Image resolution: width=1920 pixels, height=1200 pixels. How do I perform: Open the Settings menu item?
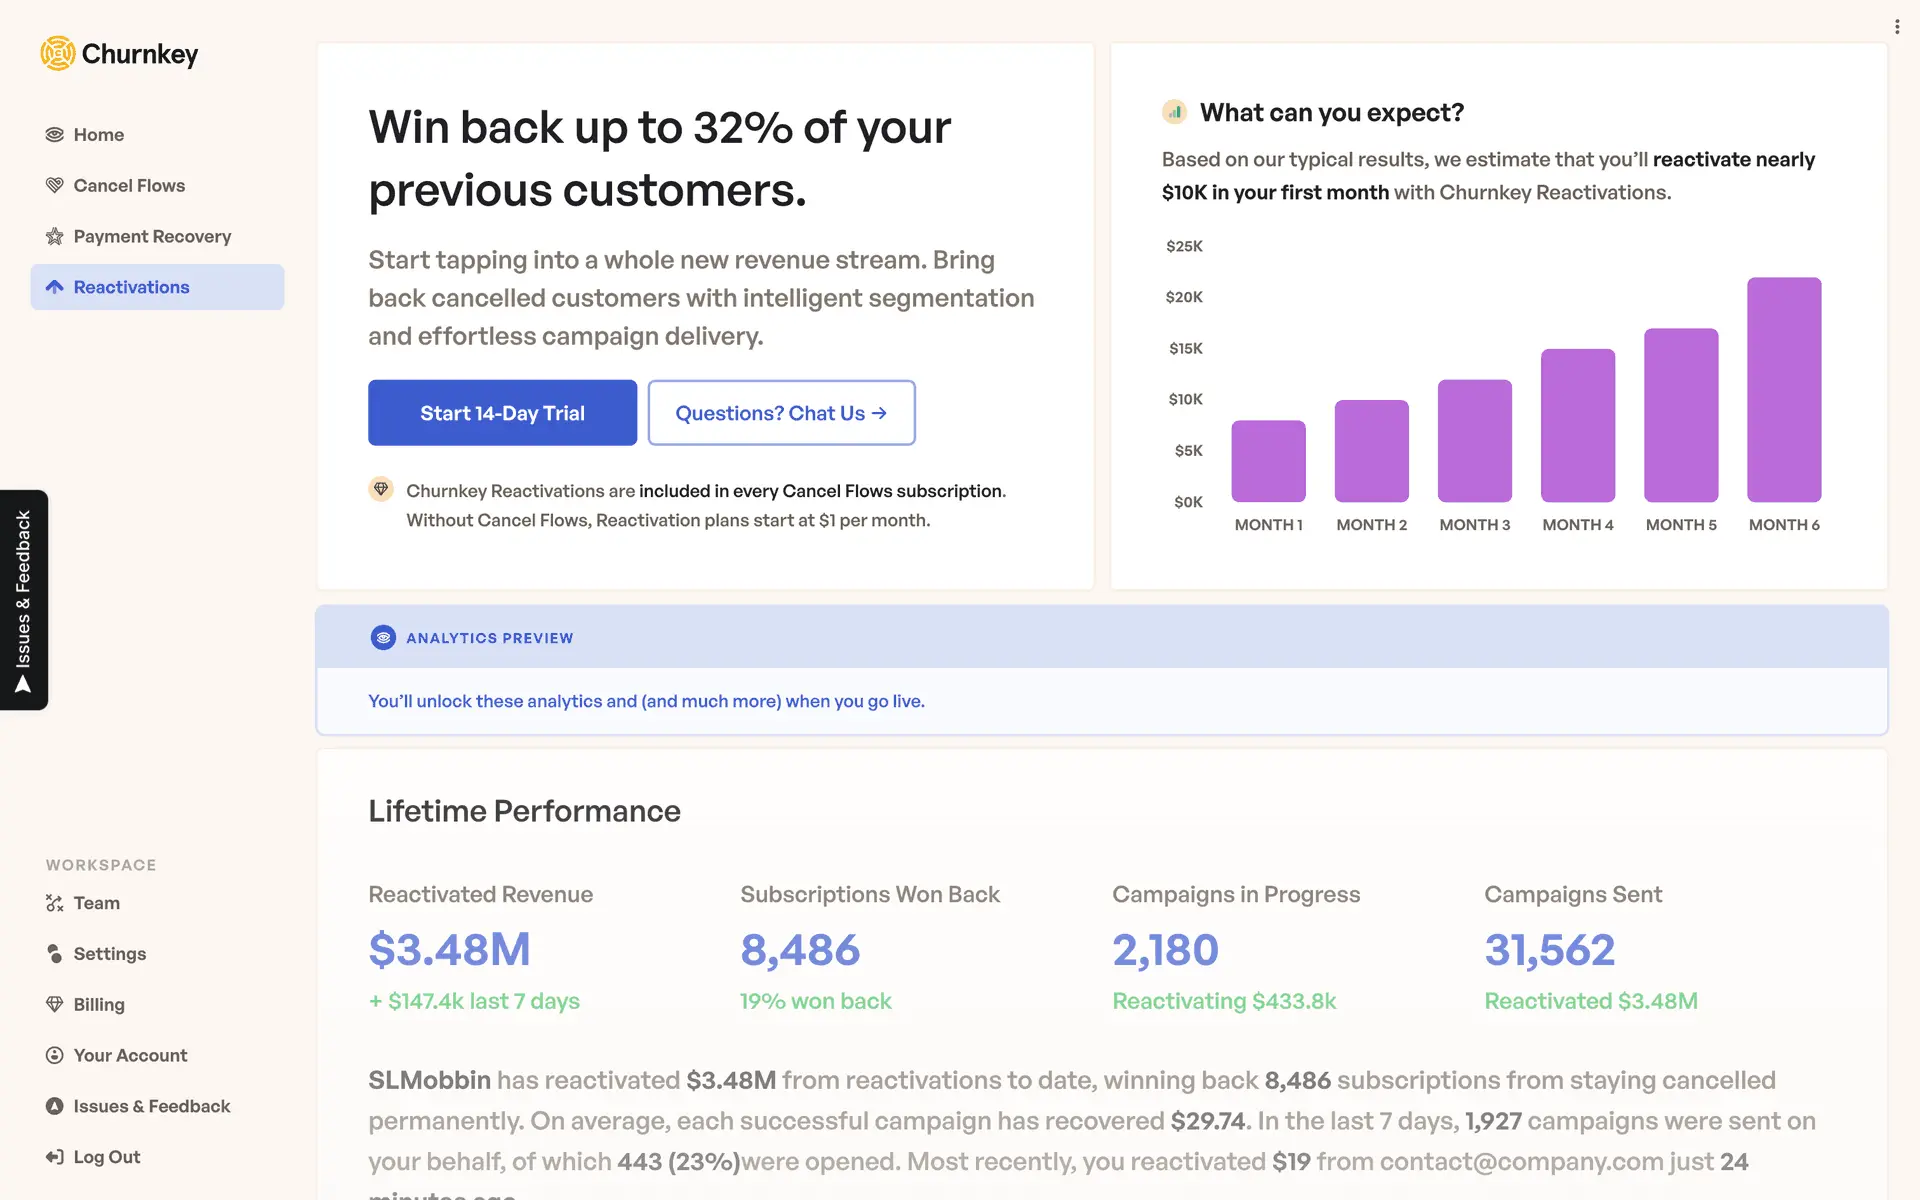pyautogui.click(x=109, y=954)
